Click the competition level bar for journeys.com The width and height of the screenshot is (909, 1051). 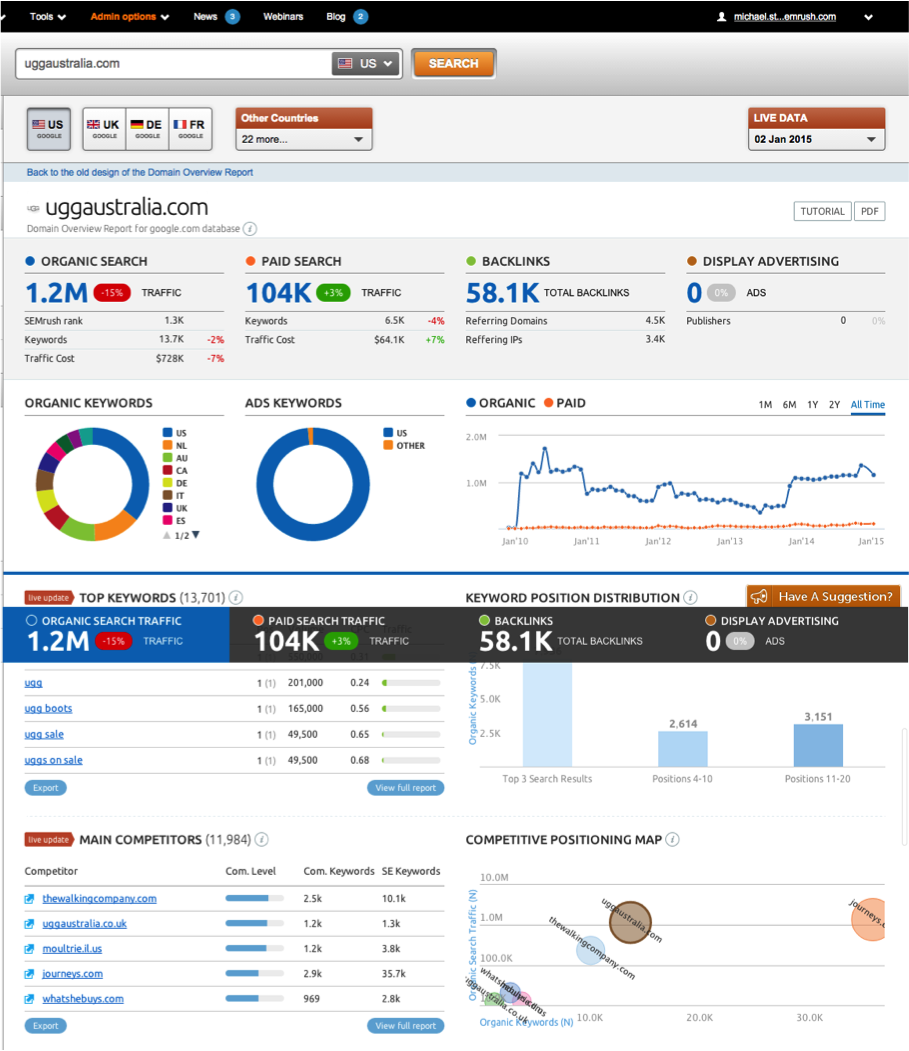(255, 973)
